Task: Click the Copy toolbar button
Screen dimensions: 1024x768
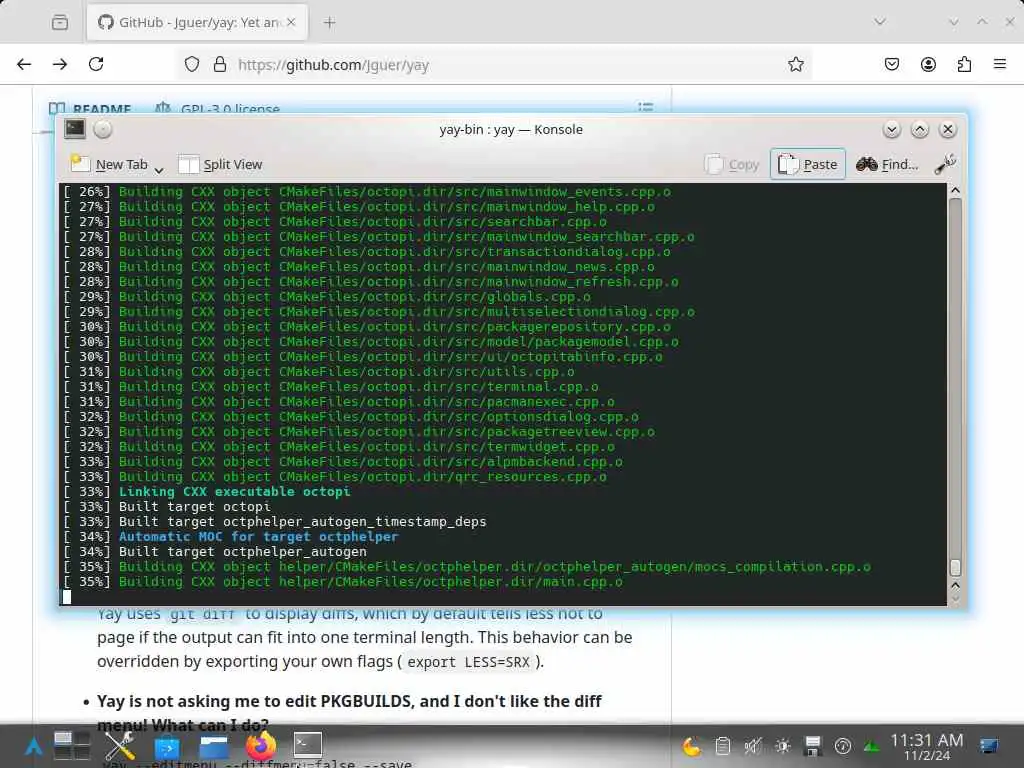Action: point(732,165)
